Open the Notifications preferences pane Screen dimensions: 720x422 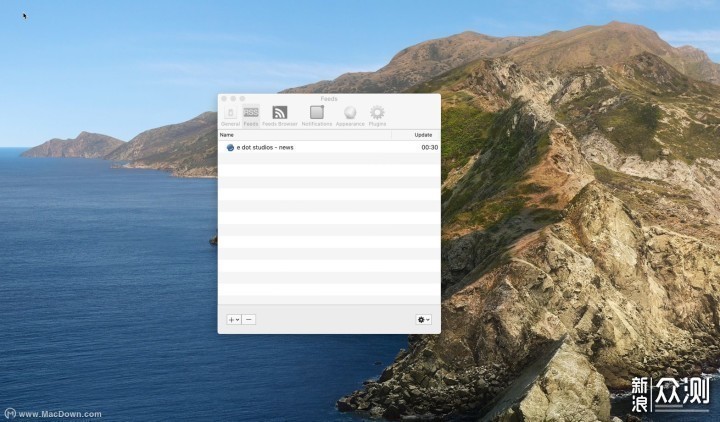coord(316,116)
